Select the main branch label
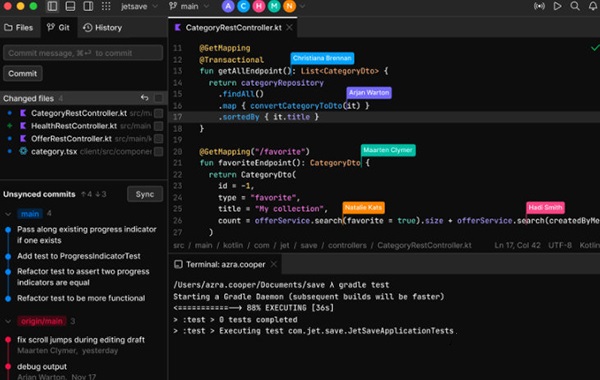 click(x=30, y=214)
